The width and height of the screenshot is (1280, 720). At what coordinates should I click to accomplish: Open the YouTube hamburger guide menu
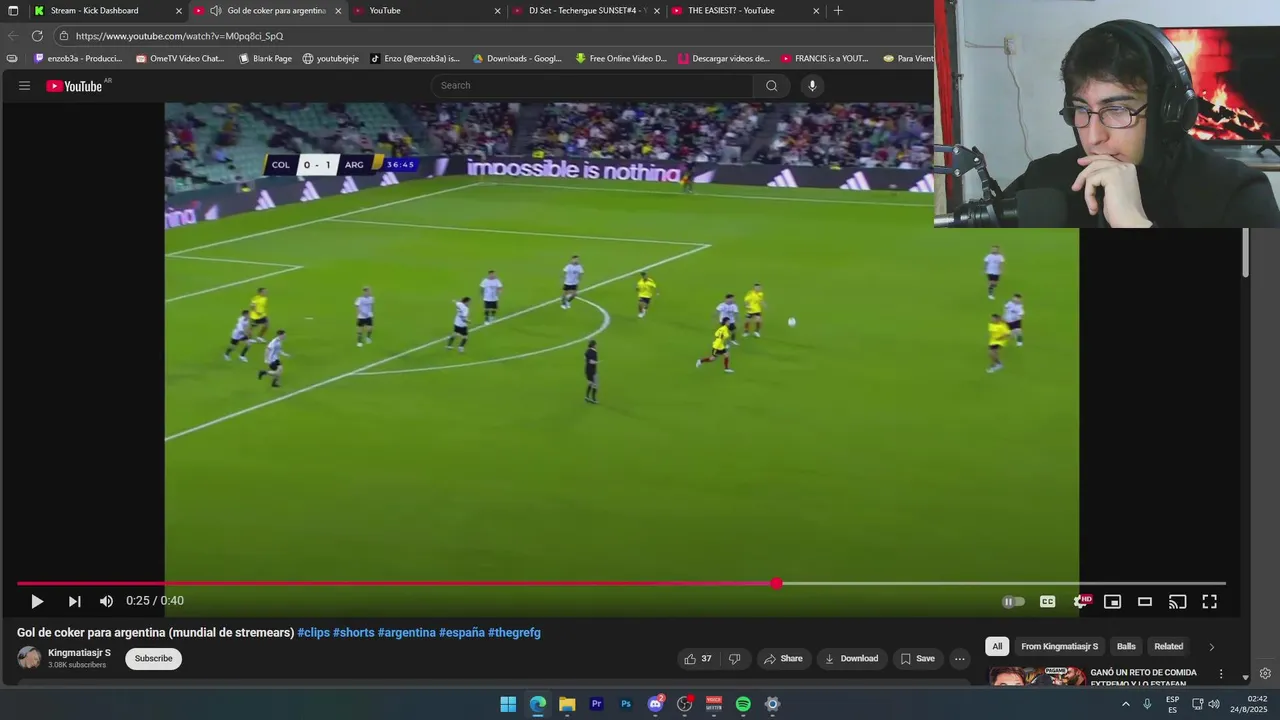[x=24, y=85]
